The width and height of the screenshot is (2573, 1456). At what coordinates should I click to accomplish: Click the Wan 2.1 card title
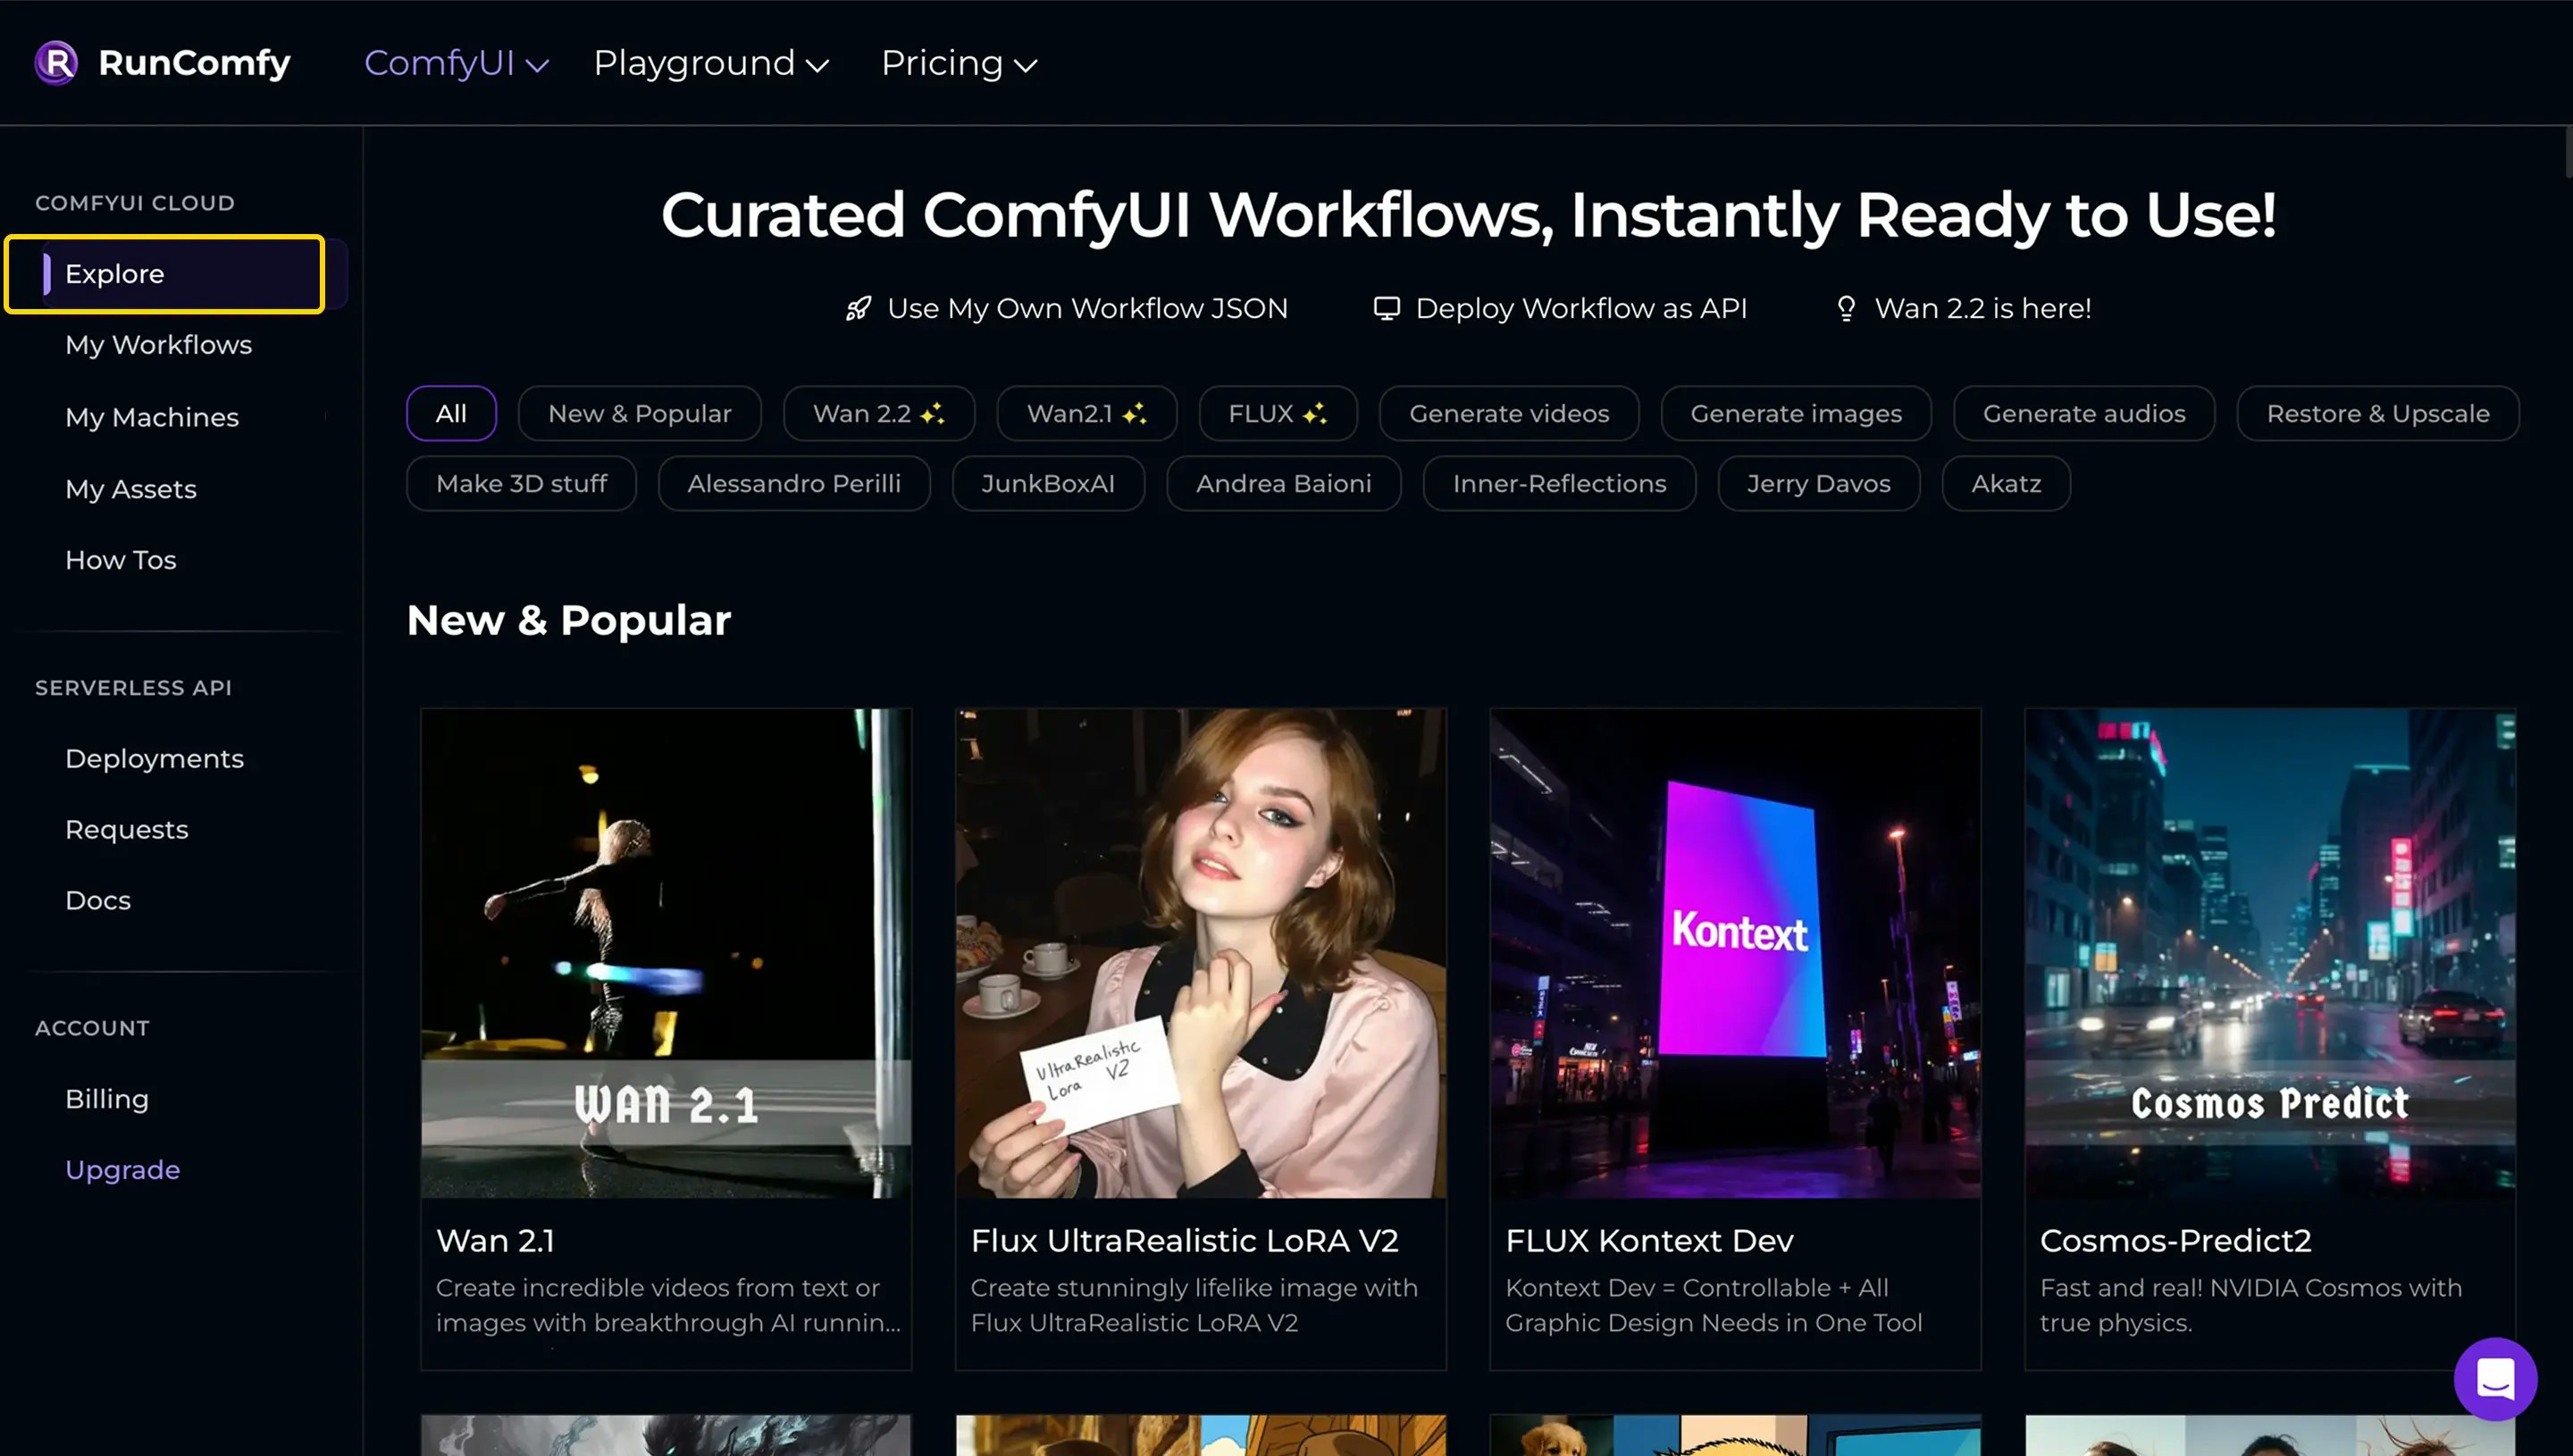pos(495,1240)
